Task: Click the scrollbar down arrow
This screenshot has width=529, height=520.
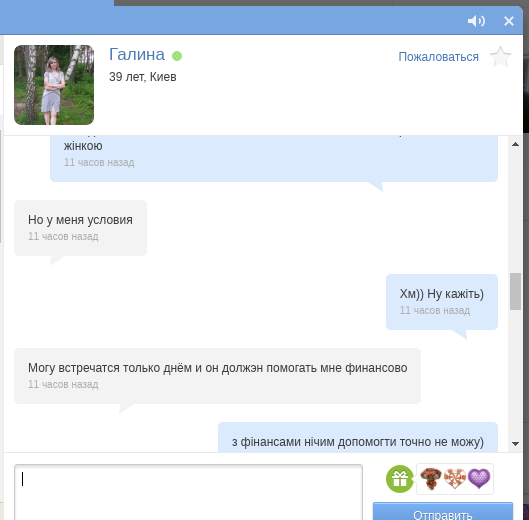Action: click(x=515, y=444)
